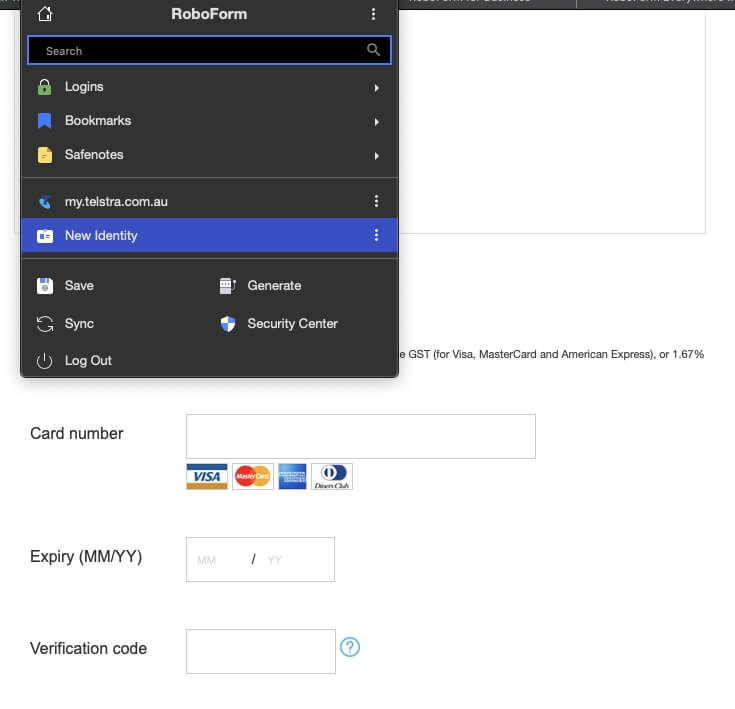
Task: Choose Sync in RoboForm menu
Action: (x=79, y=324)
